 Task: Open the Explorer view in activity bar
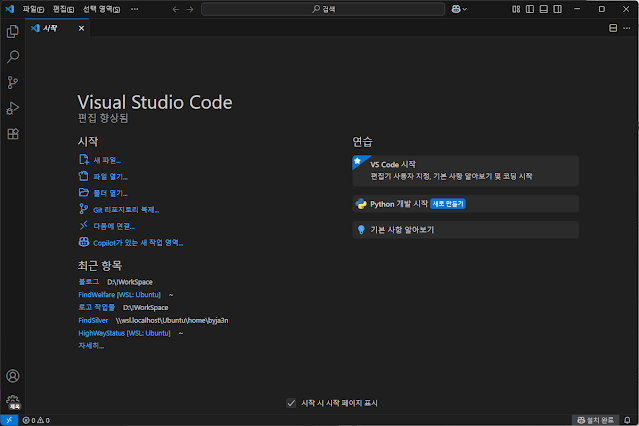[13, 31]
